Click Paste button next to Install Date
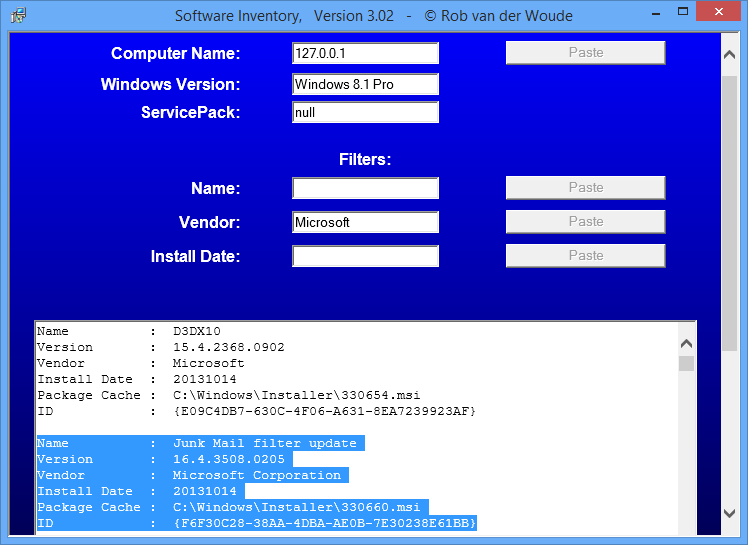Image resolution: width=748 pixels, height=545 pixels. [x=585, y=256]
